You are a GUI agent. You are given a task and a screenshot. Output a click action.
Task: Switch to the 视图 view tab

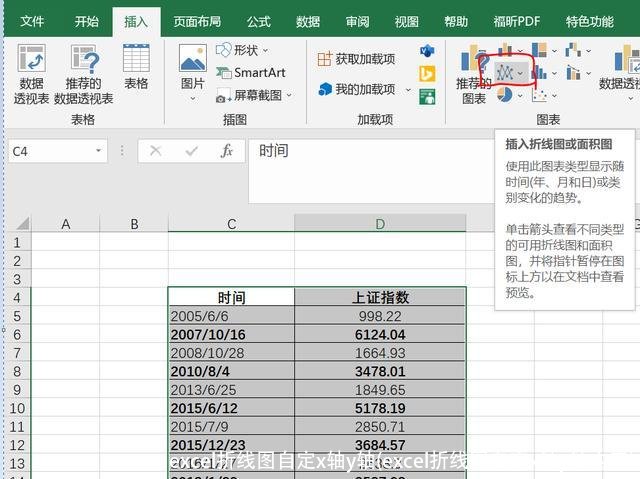pyautogui.click(x=407, y=21)
